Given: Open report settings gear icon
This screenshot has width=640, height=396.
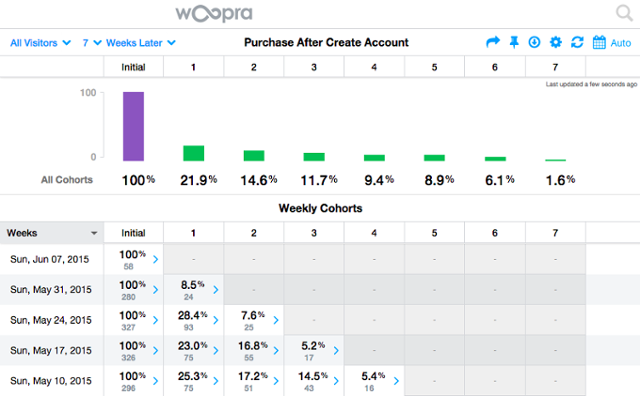Looking at the screenshot, I should click(556, 42).
